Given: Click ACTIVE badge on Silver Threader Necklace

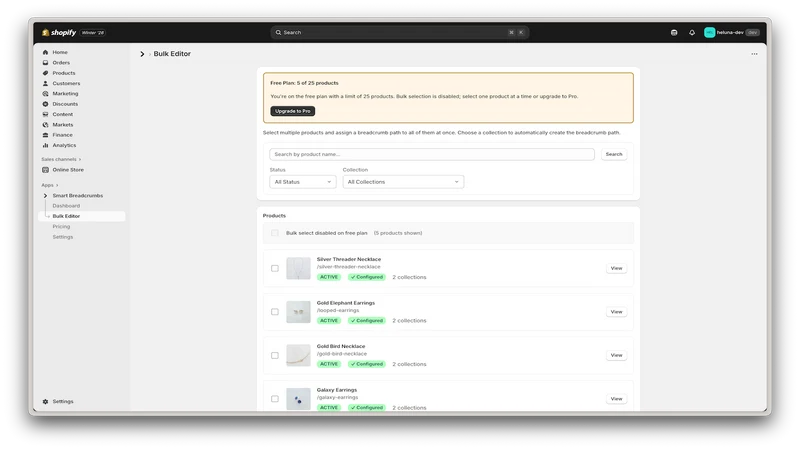Looking at the screenshot, I should click(x=329, y=277).
